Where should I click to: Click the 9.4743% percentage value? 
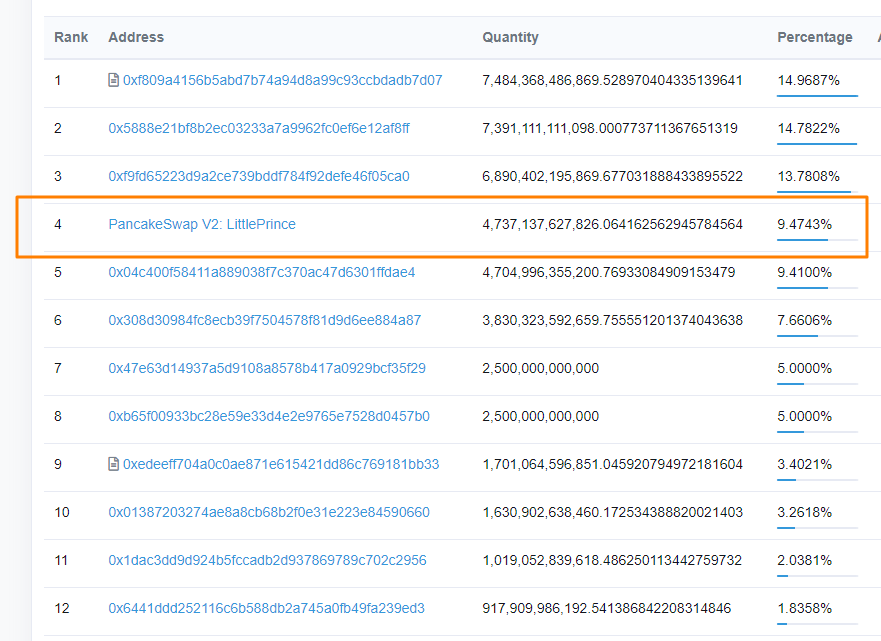804,224
